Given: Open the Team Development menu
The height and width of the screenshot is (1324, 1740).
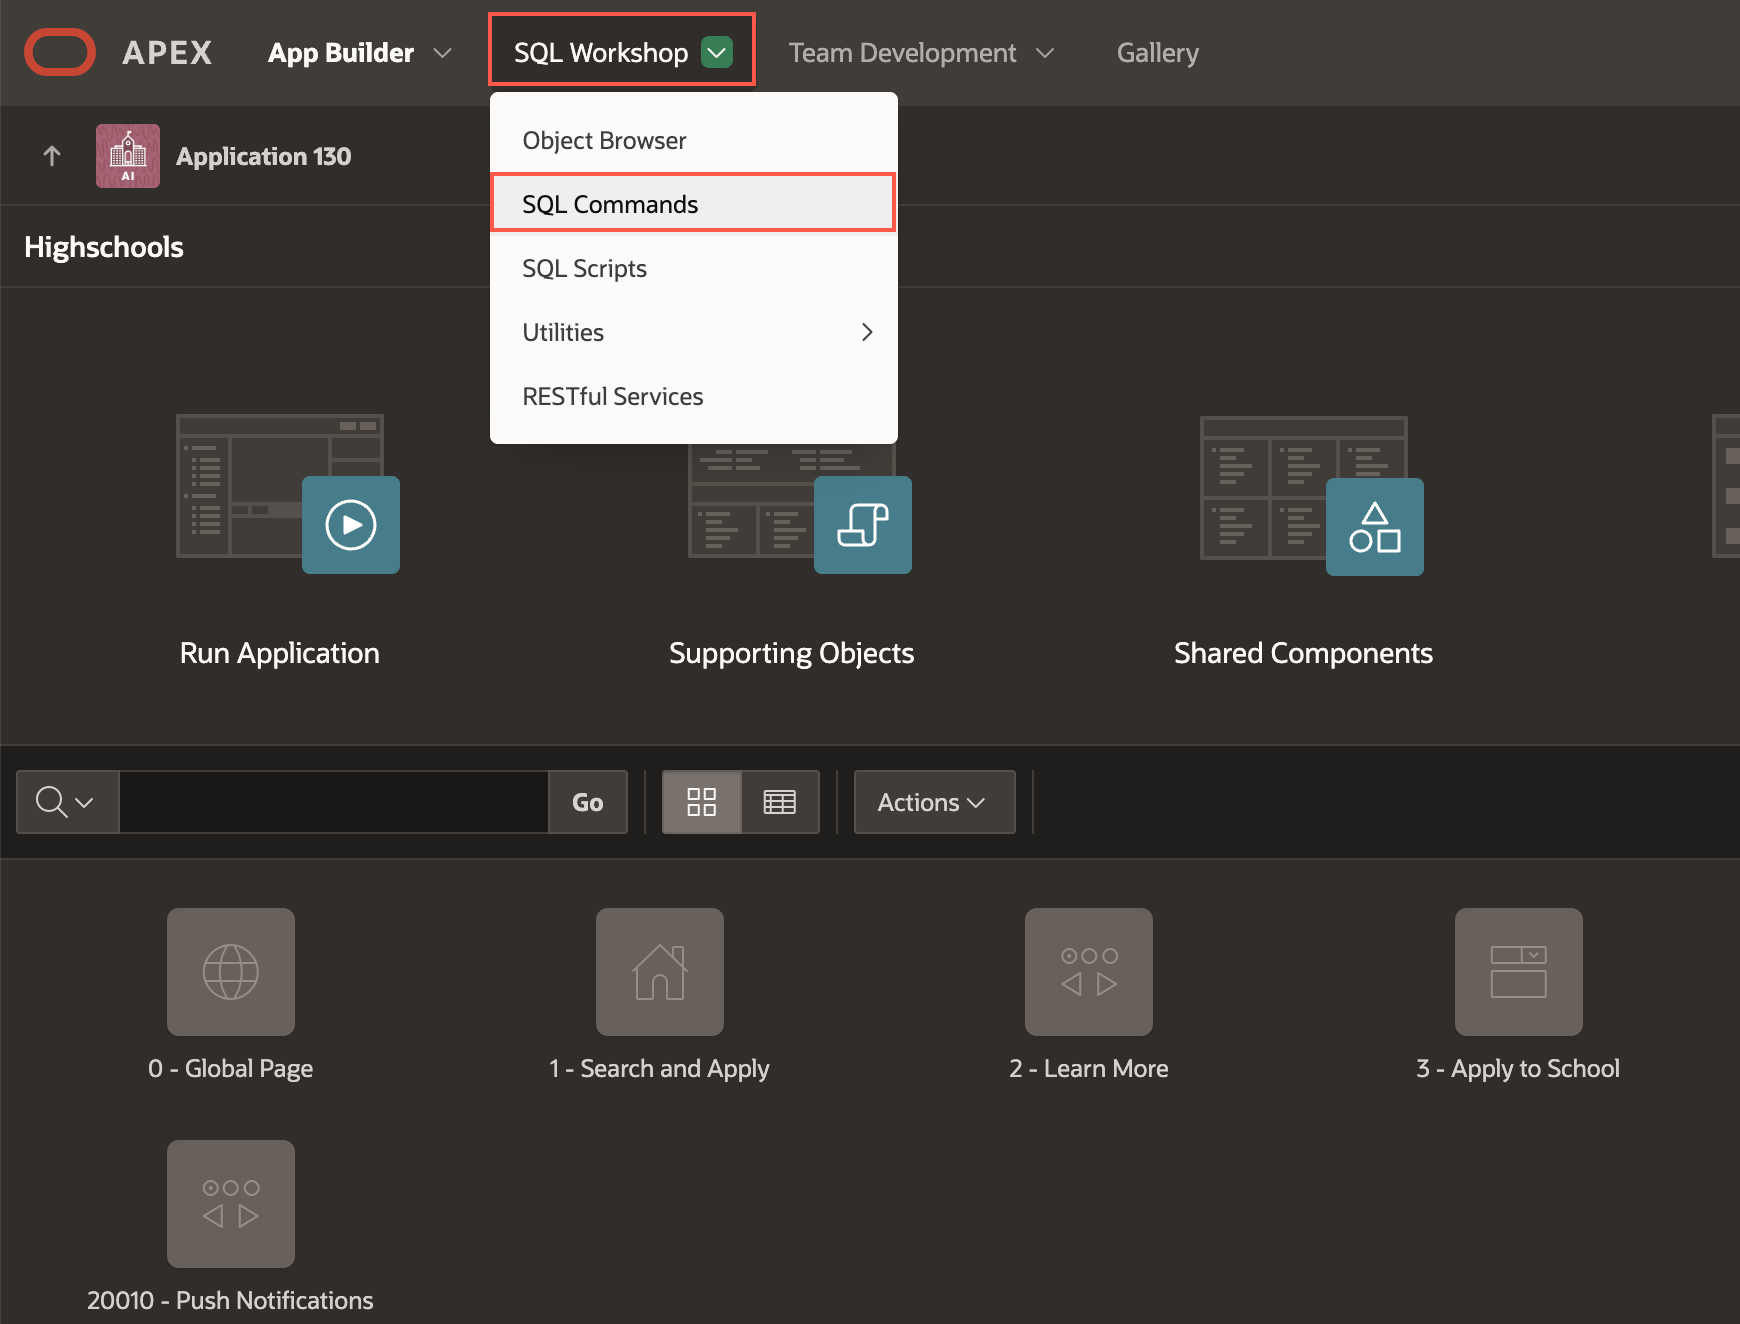Looking at the screenshot, I should tap(902, 52).
